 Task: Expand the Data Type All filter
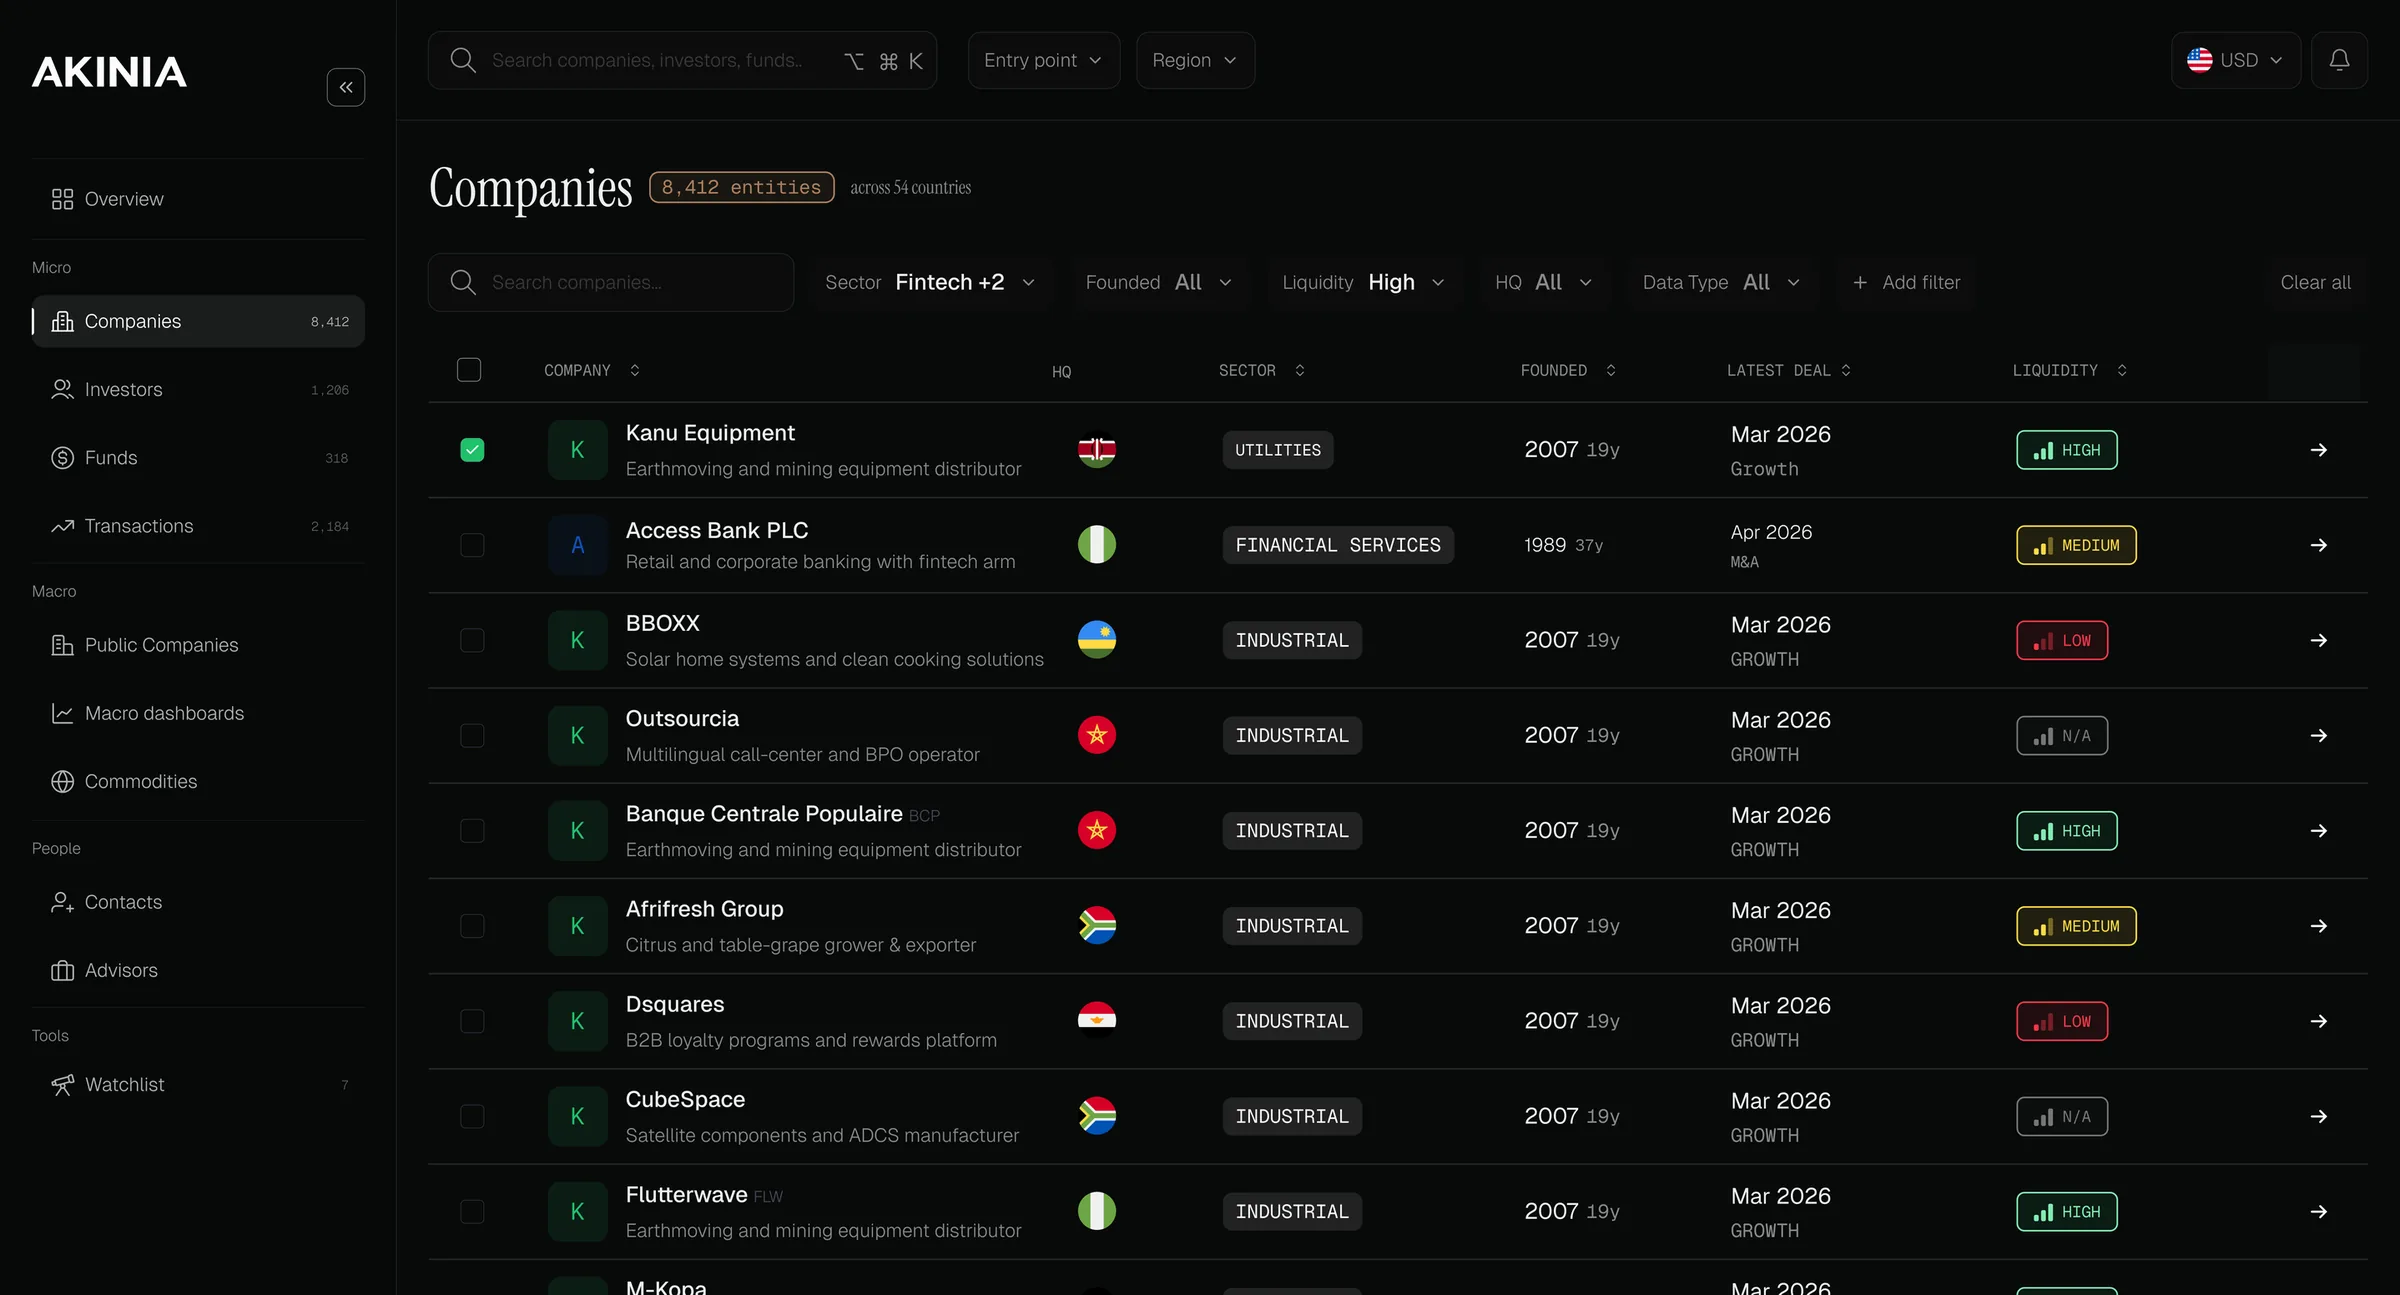(1722, 282)
